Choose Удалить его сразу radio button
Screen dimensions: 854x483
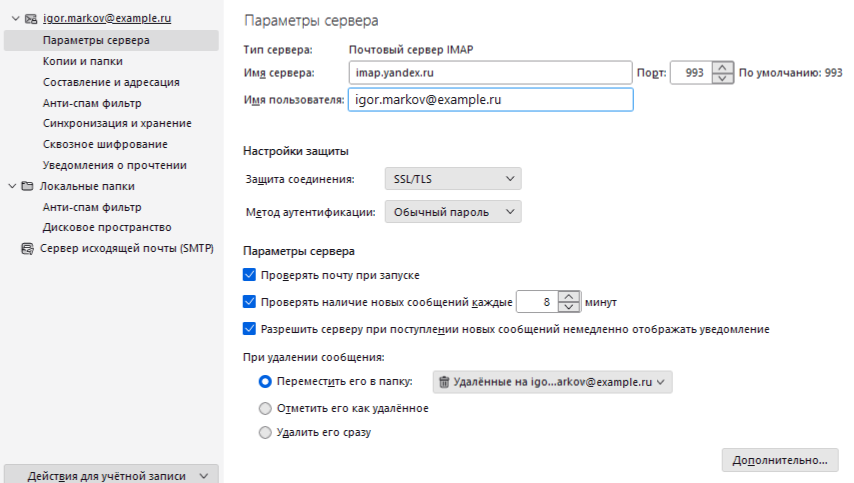pyautogui.click(x=265, y=433)
